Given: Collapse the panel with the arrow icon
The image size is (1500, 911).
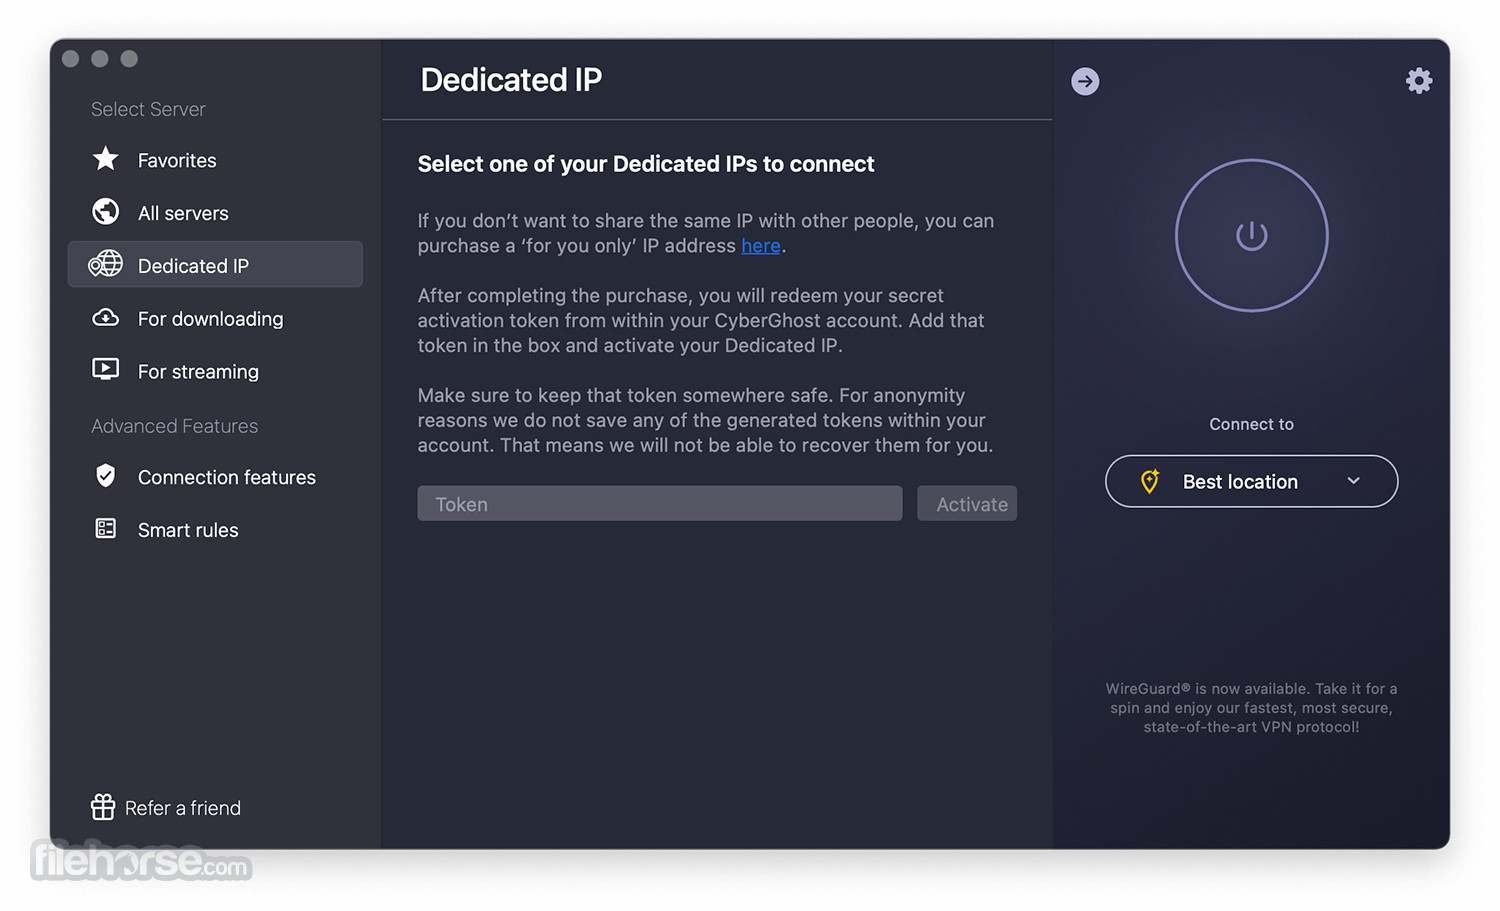Looking at the screenshot, I should click(1085, 81).
